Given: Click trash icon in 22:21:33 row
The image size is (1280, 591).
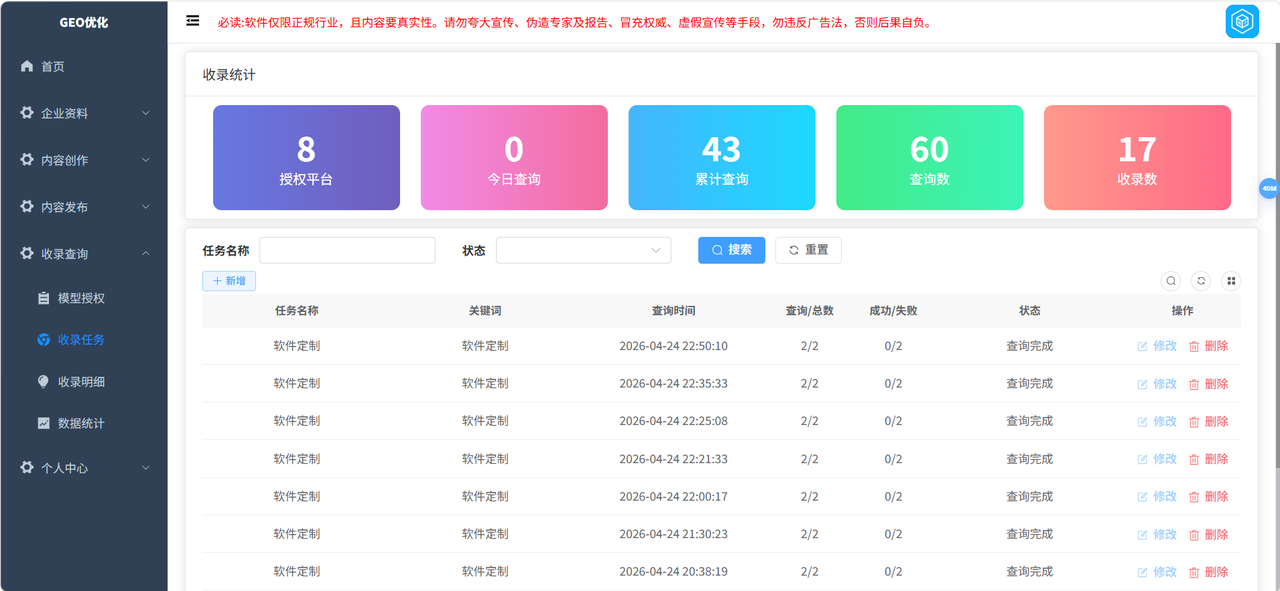Looking at the screenshot, I should 1193,459.
